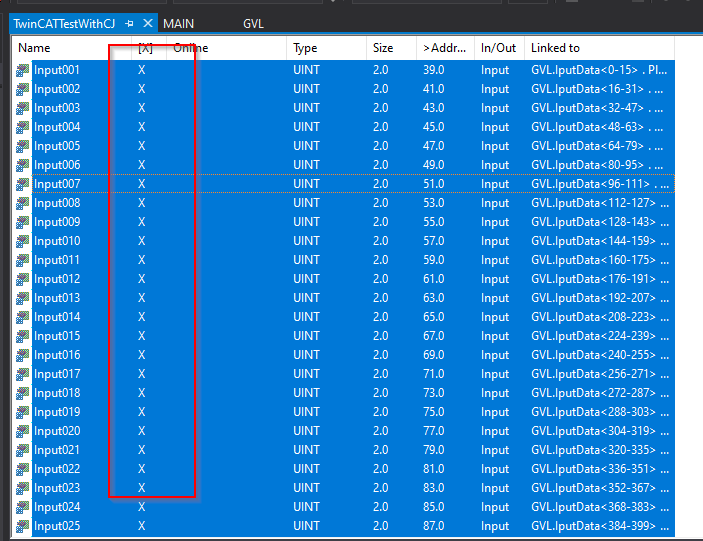703x541 pixels.
Task: Select the Input025 name cell
Action: pos(56,526)
